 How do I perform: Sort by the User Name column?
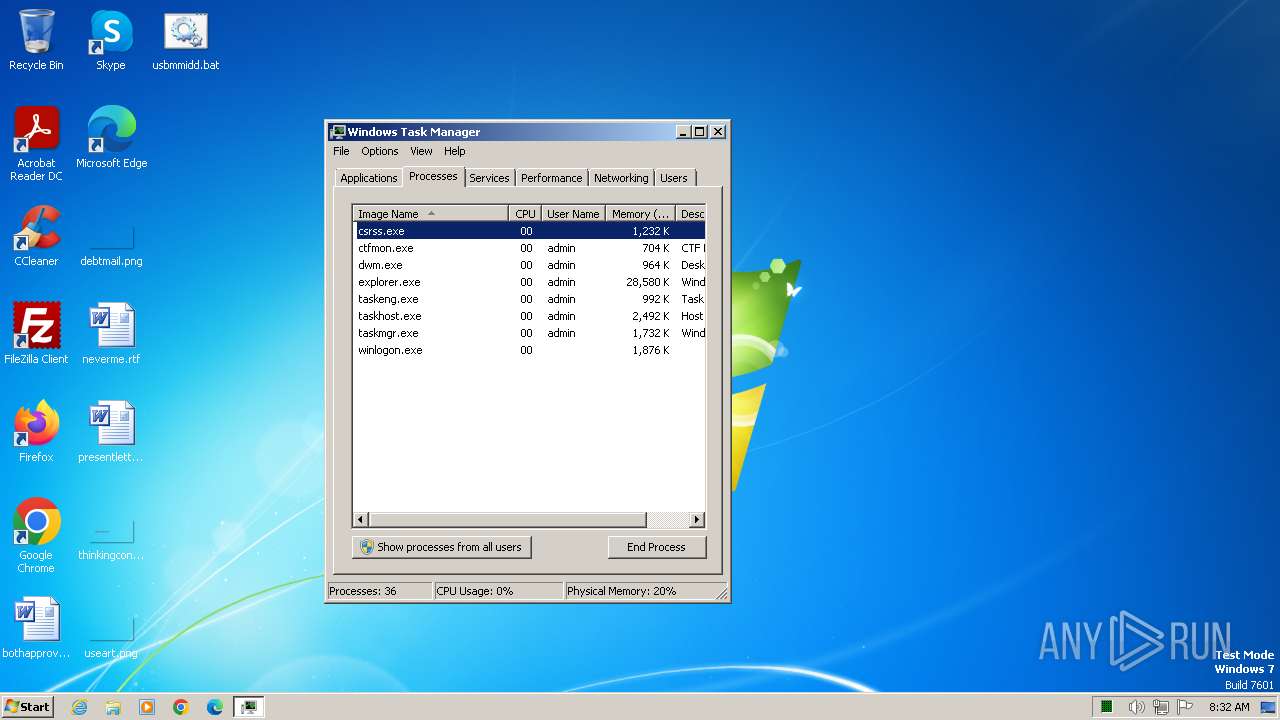pos(573,214)
